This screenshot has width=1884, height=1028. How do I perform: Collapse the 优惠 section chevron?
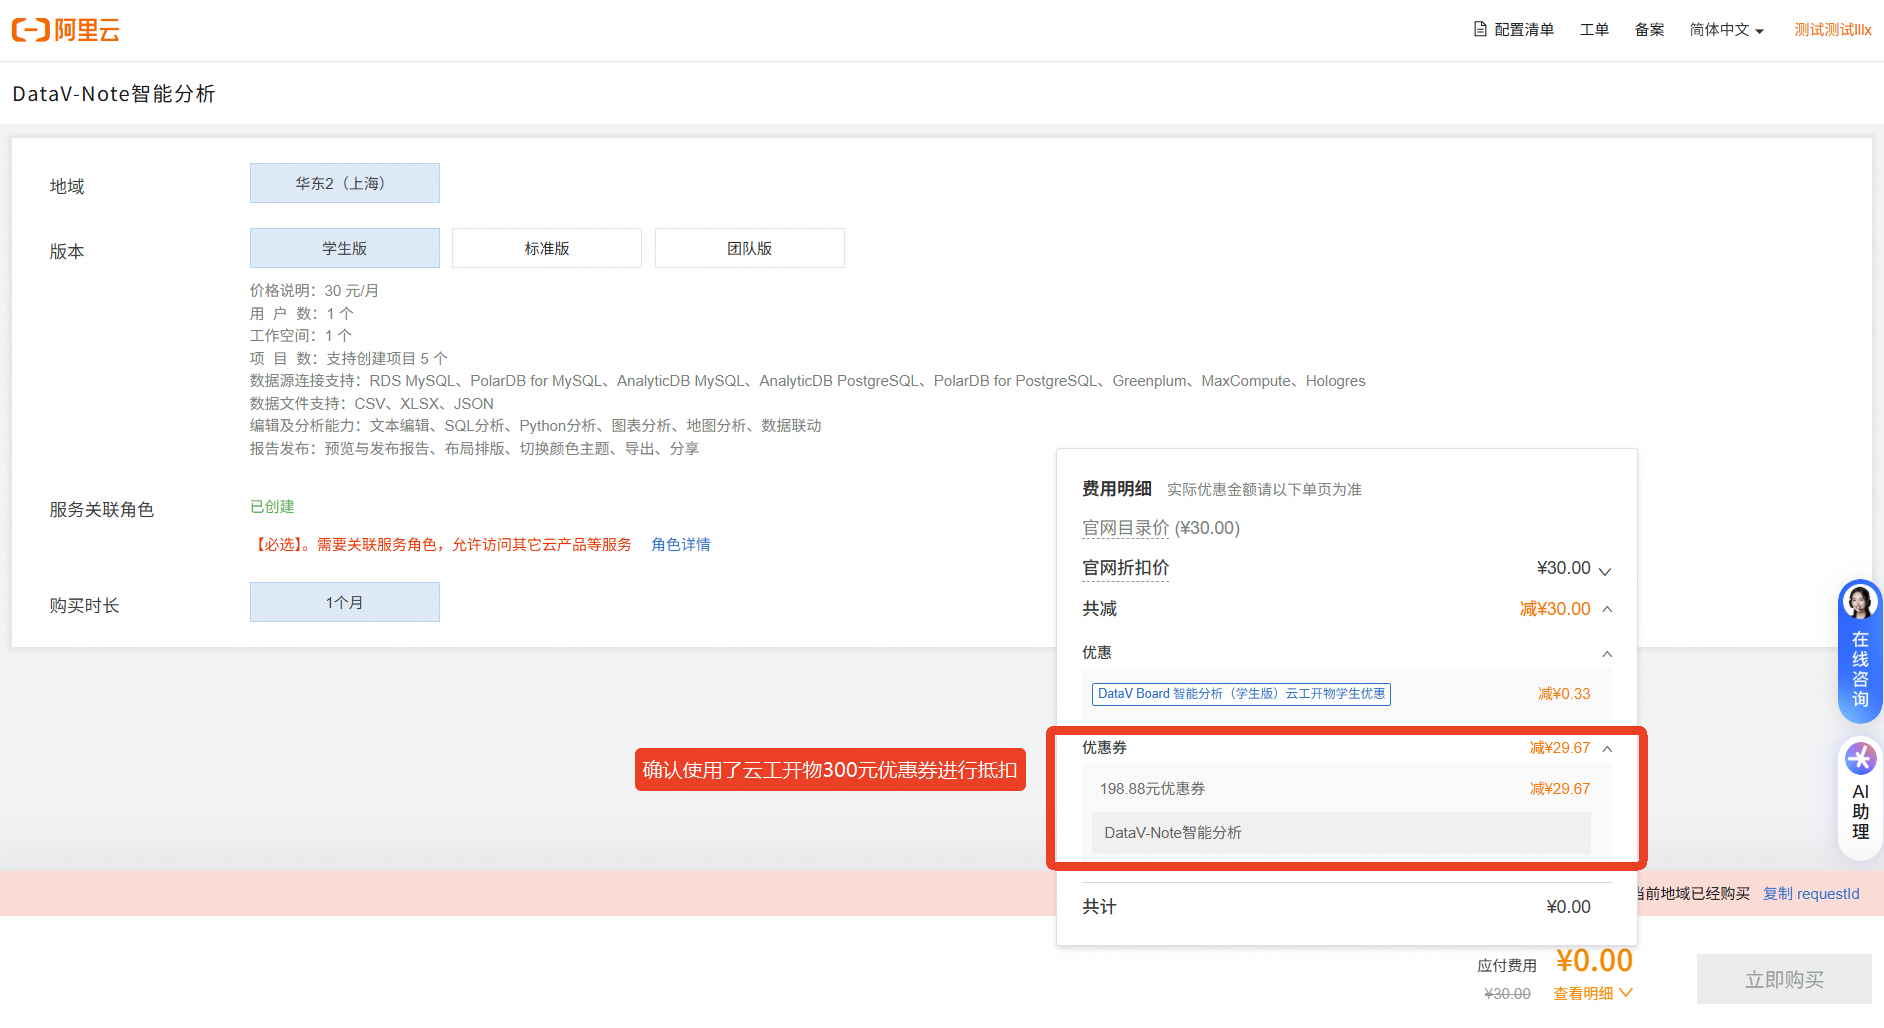tap(1607, 654)
